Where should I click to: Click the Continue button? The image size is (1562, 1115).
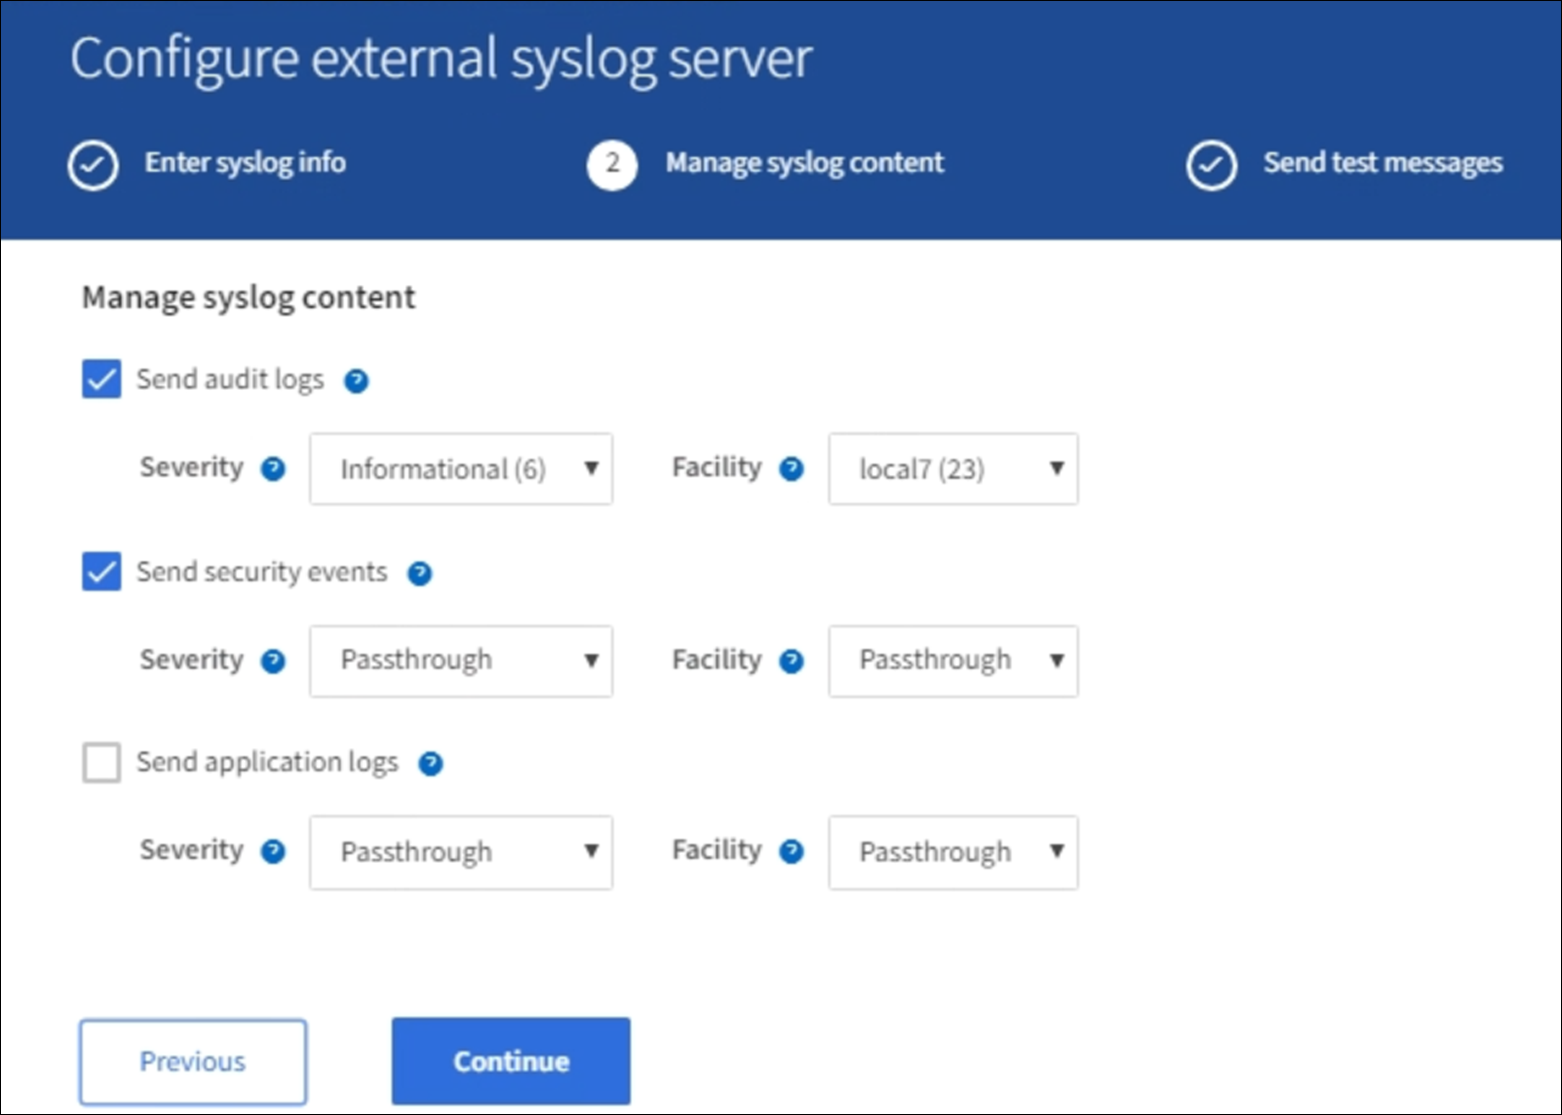(511, 1061)
